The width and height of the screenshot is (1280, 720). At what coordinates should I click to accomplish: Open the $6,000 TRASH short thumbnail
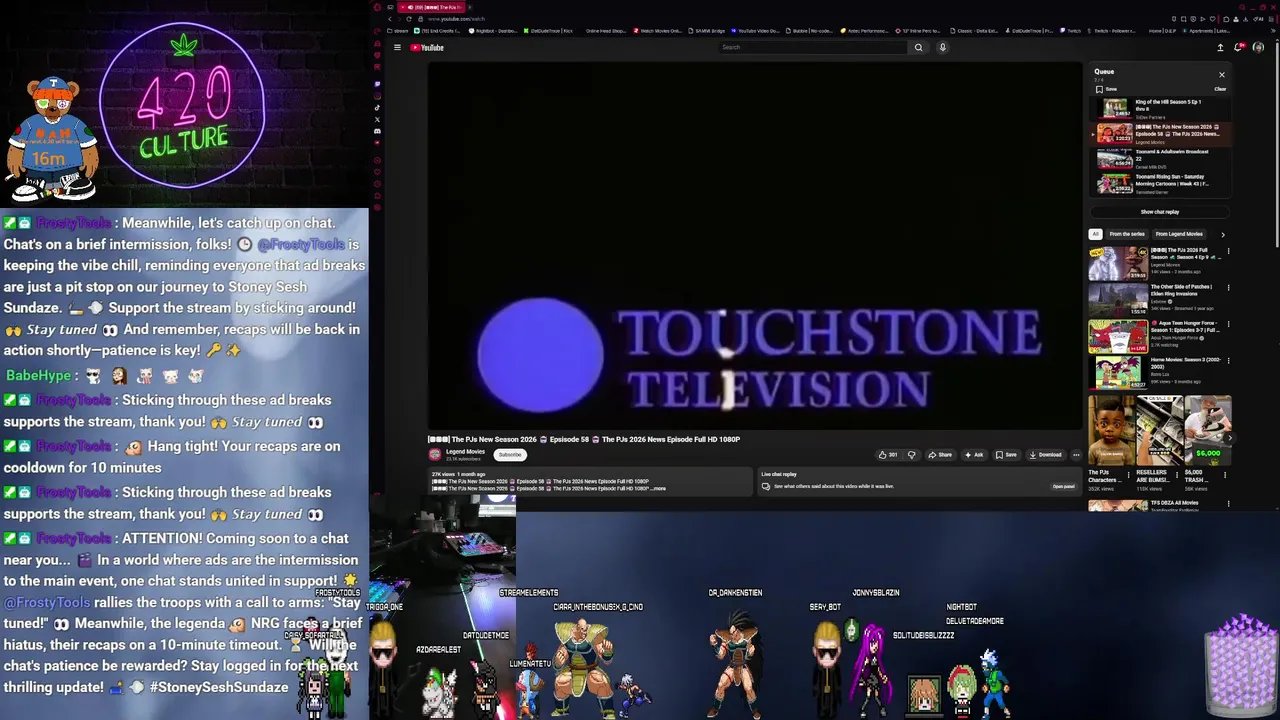1208,430
